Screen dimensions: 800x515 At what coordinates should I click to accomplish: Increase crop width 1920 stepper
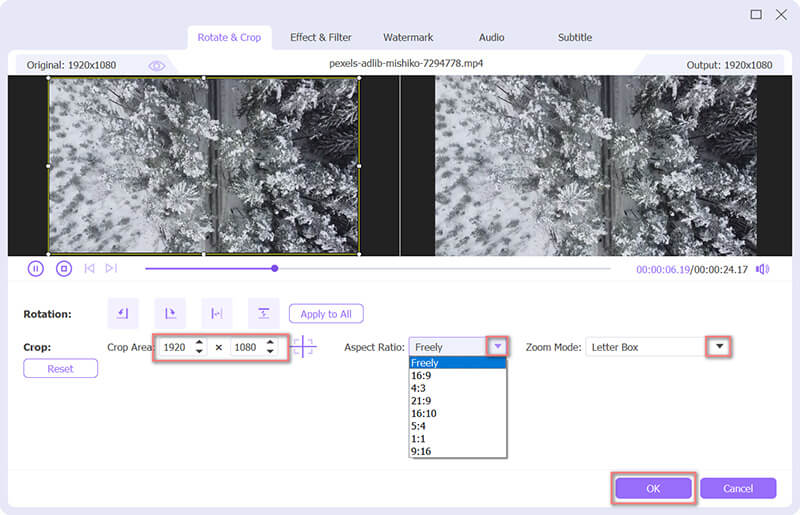coord(199,342)
